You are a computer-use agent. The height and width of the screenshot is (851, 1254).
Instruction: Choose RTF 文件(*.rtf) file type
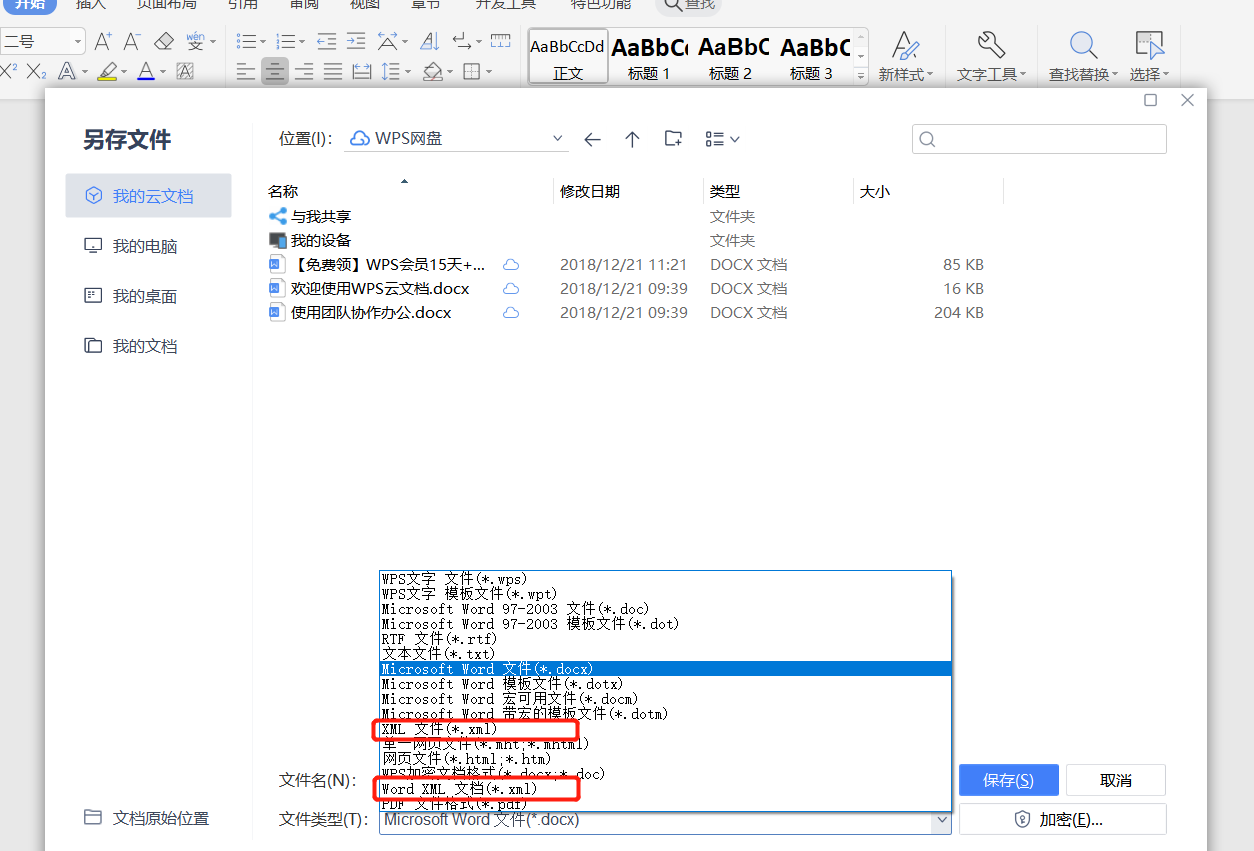pos(665,639)
